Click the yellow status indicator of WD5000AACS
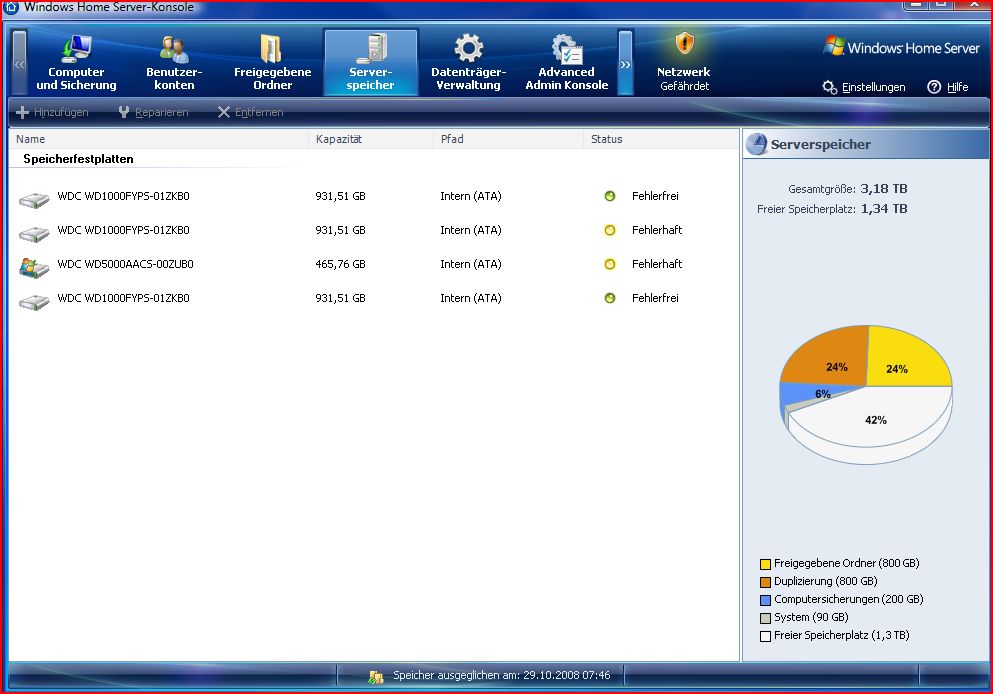 (x=610, y=264)
